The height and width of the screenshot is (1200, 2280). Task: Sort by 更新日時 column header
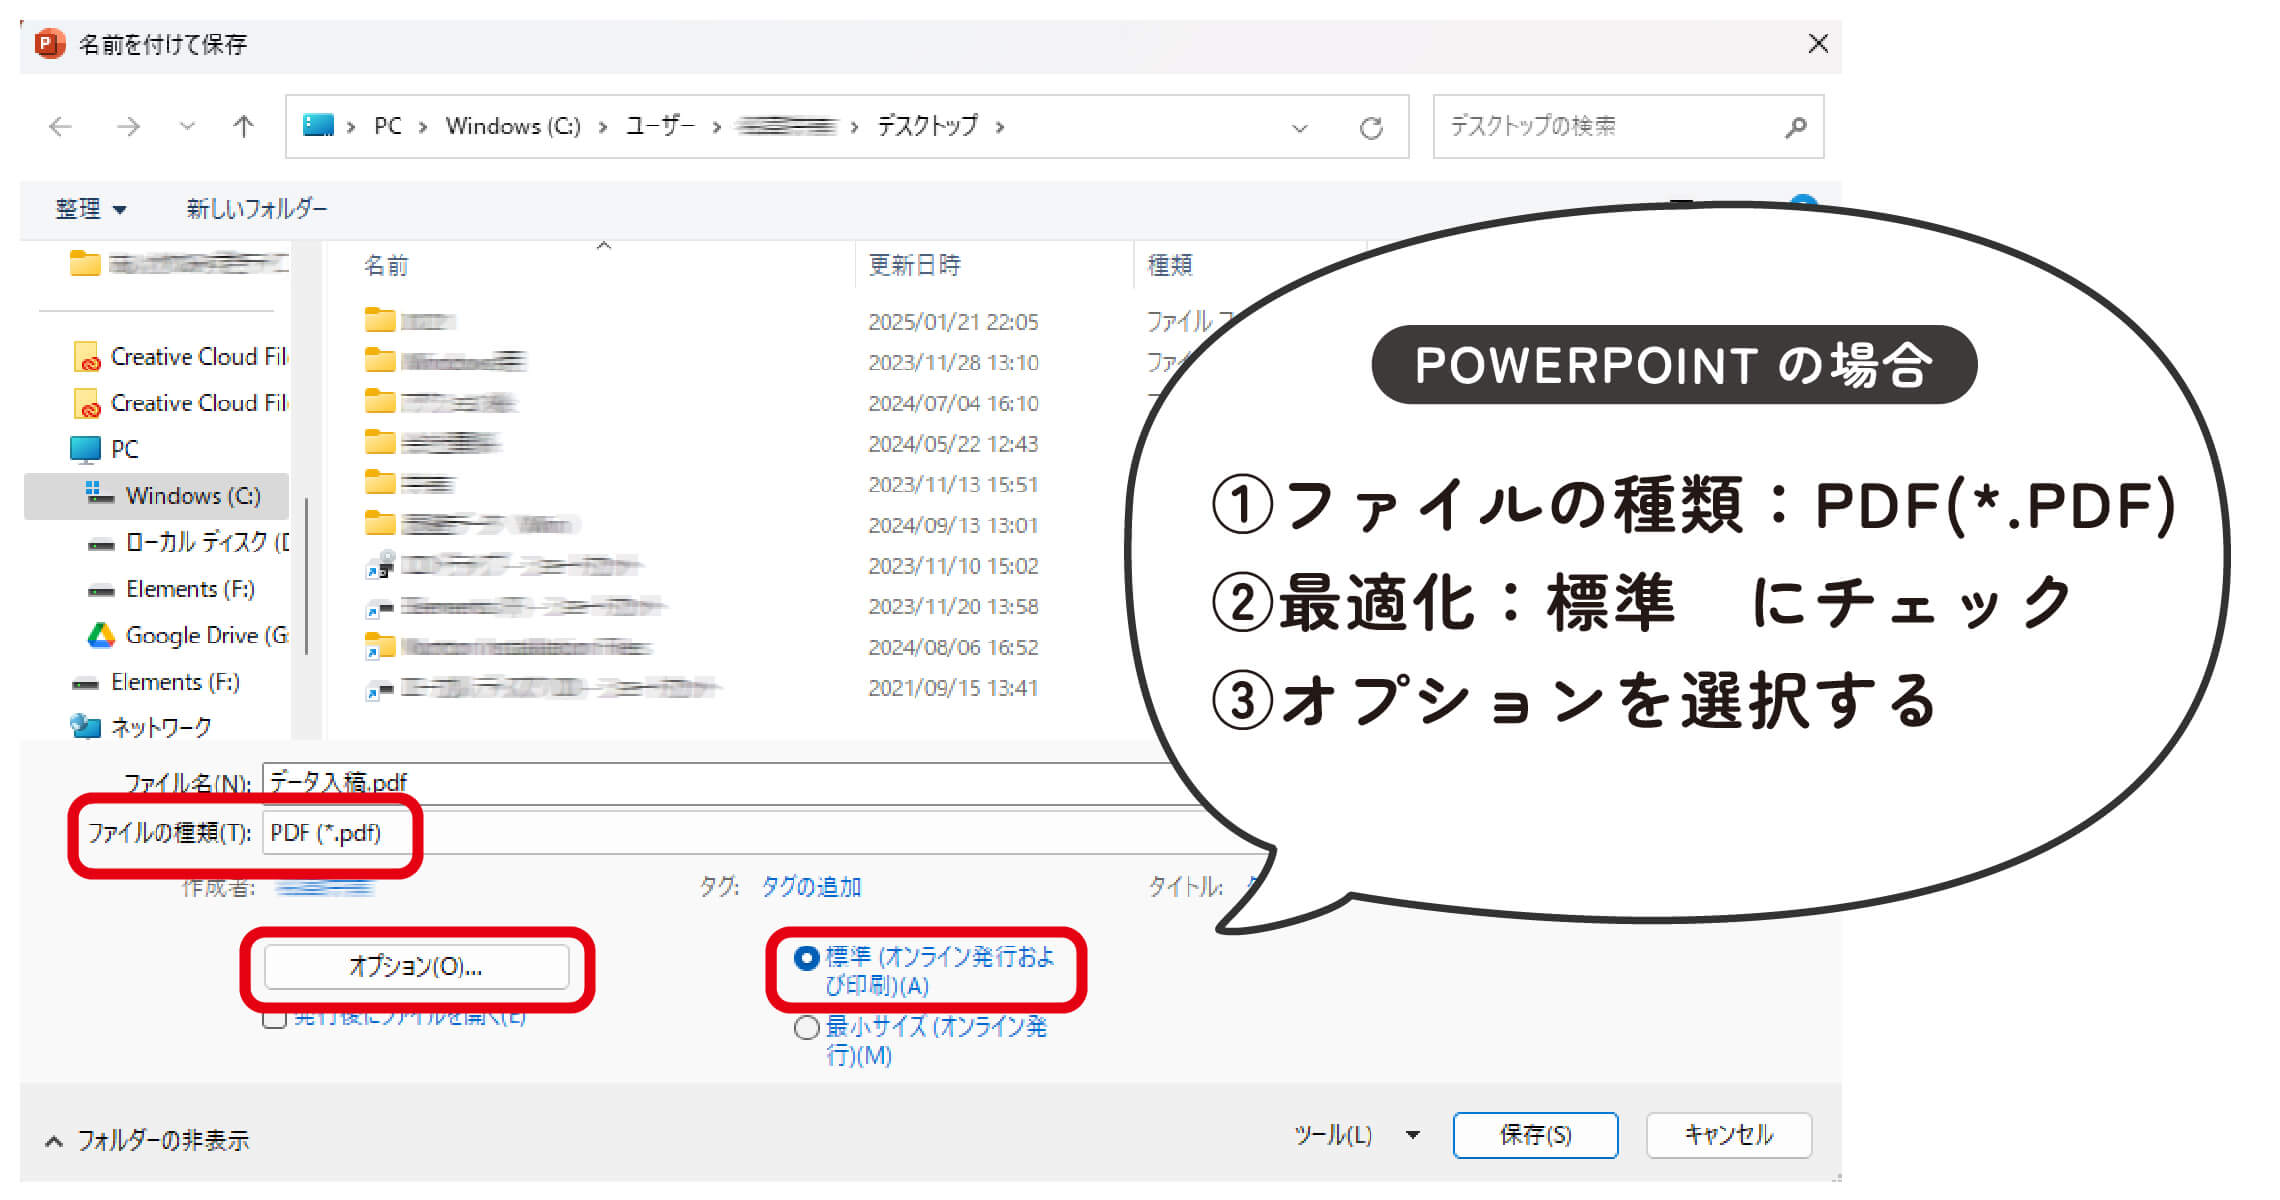coord(914,265)
